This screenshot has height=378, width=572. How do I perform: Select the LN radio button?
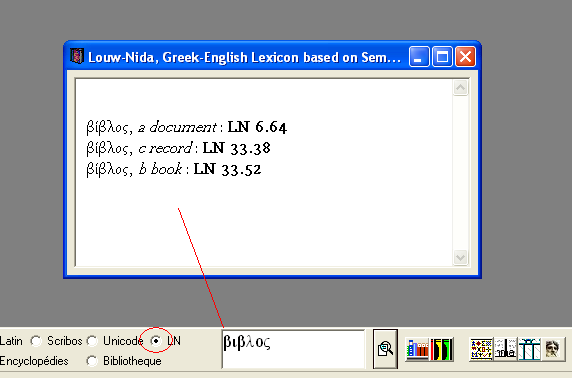[x=156, y=341]
